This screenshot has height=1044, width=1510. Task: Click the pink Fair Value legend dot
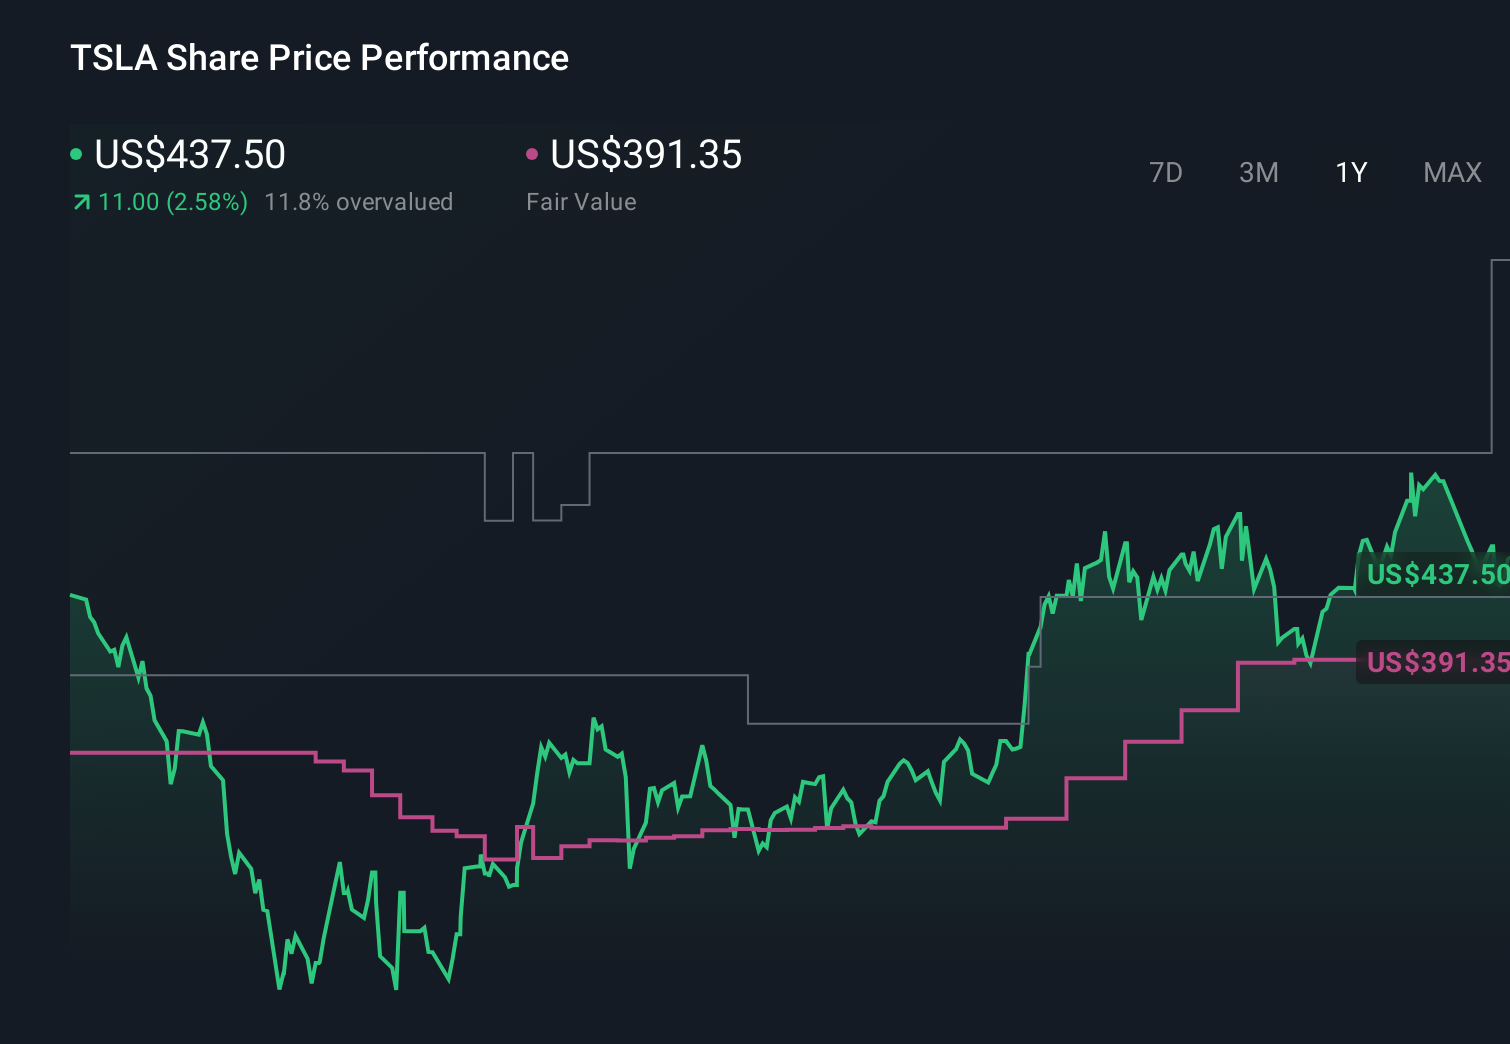pos(532,154)
